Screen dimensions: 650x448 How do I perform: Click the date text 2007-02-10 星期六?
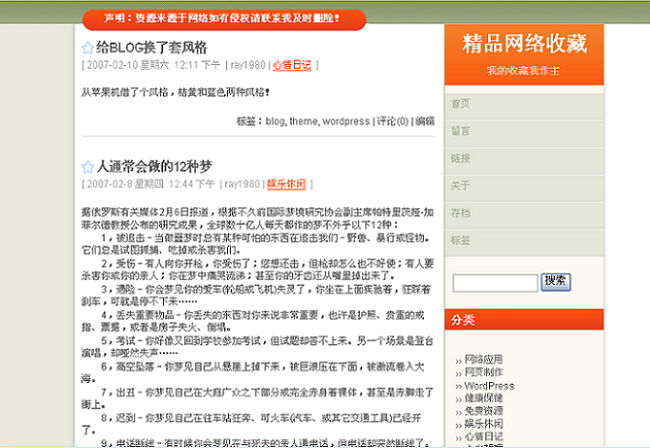pyautogui.click(x=128, y=65)
